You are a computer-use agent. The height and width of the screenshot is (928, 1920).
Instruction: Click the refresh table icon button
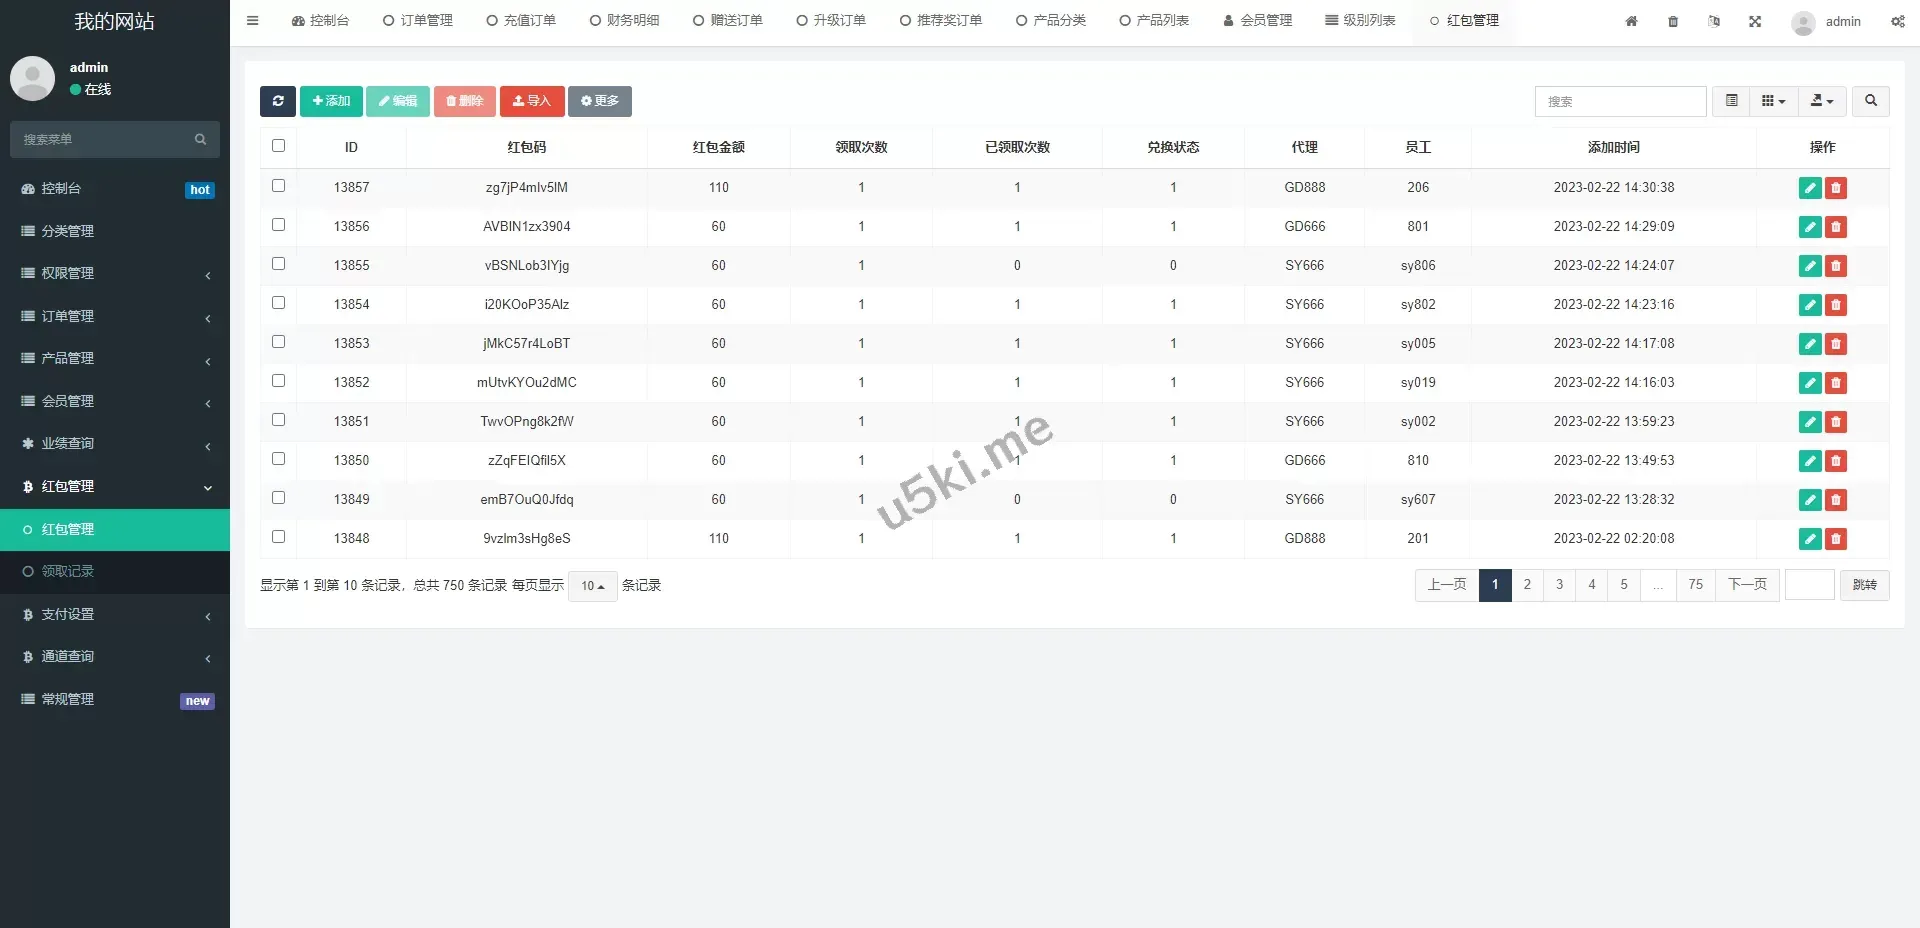(x=278, y=101)
